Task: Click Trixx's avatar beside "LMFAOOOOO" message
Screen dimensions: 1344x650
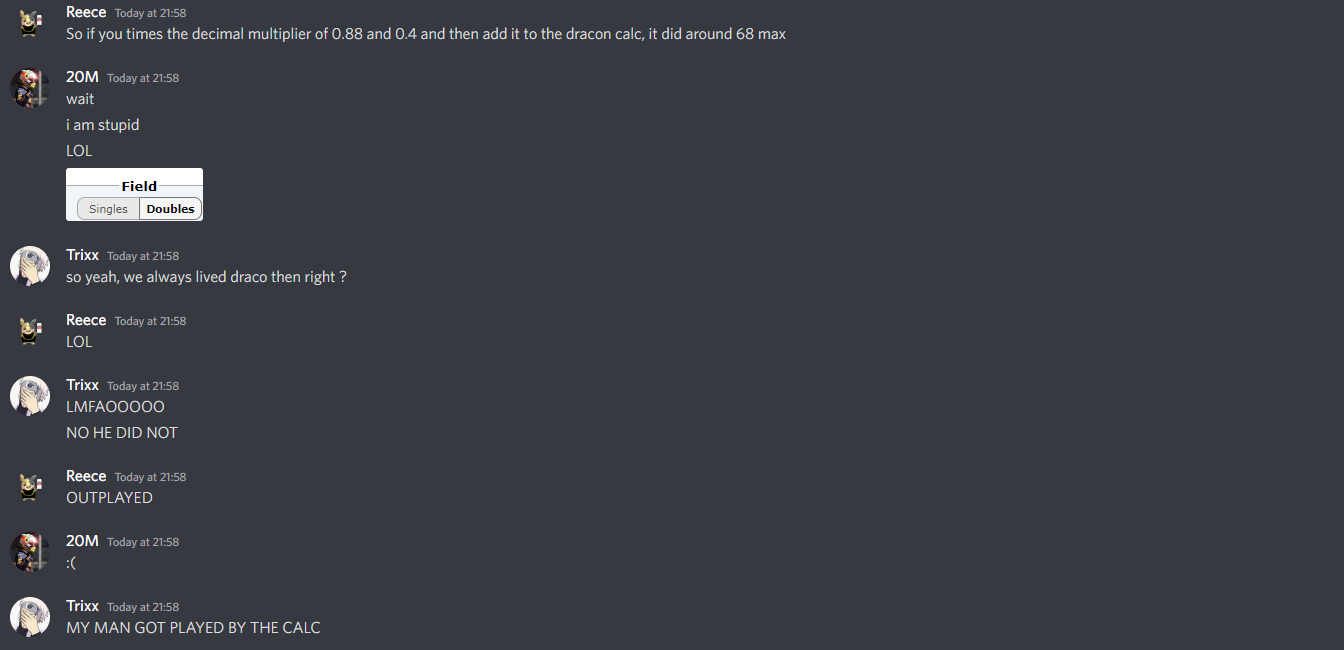Action: [30, 396]
